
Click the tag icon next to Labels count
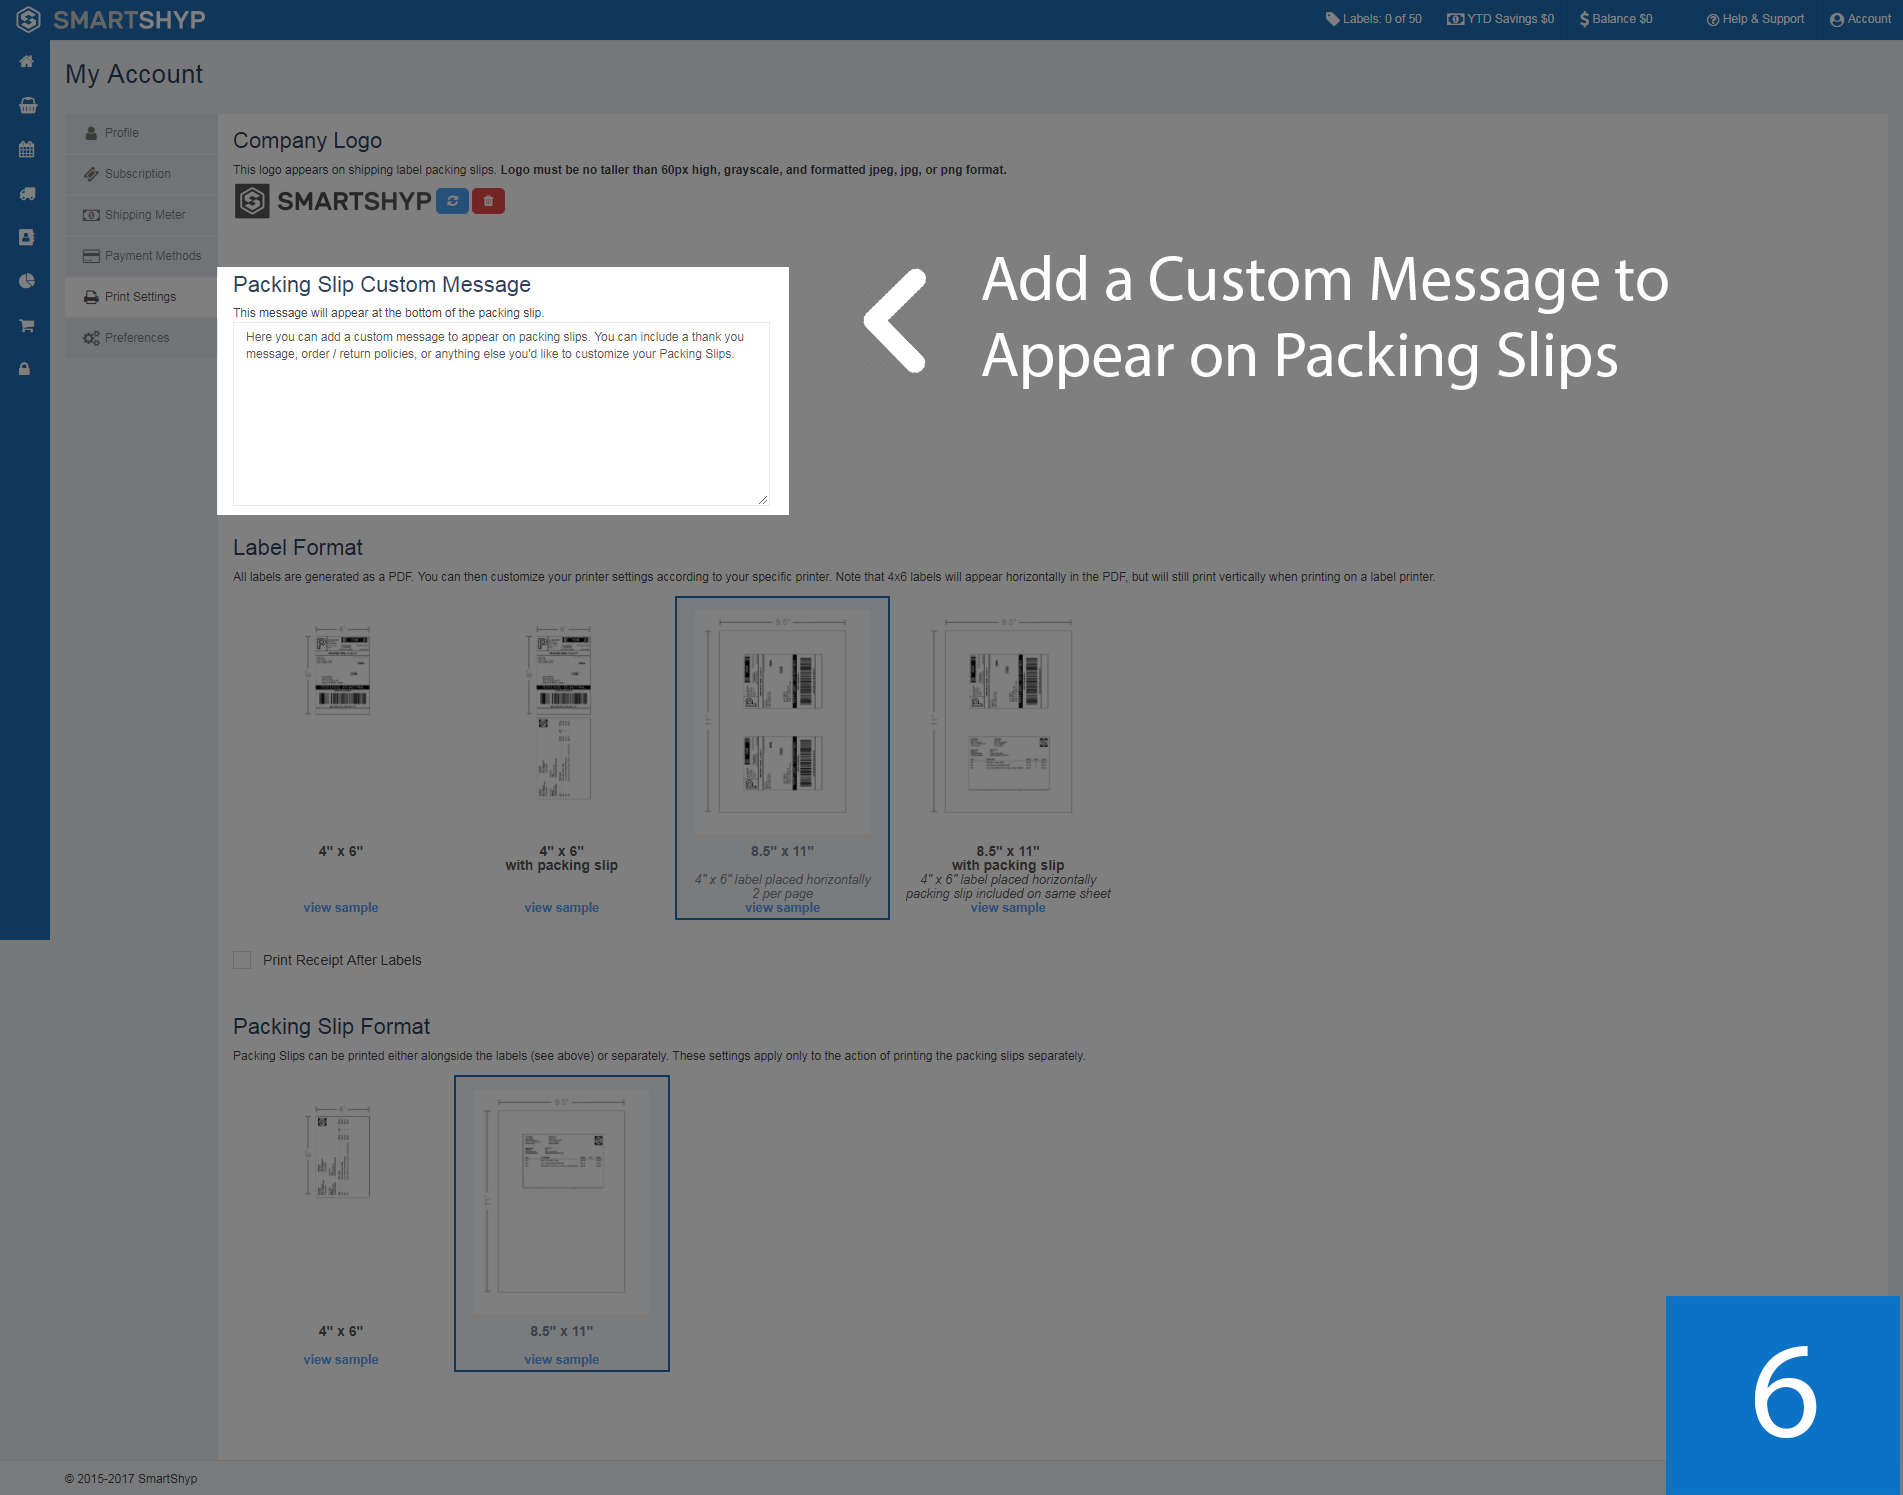point(1332,19)
